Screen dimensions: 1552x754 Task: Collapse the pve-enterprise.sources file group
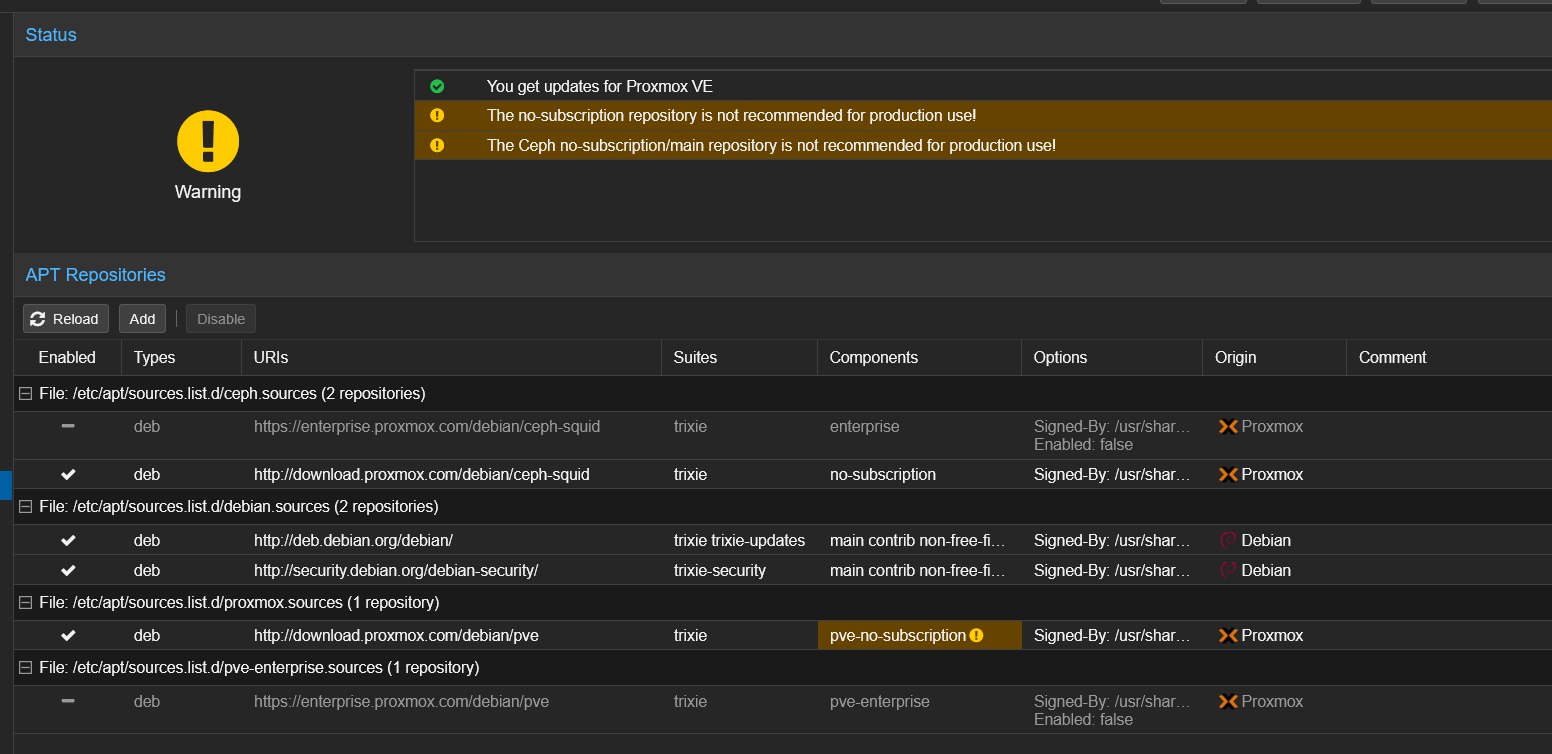click(x=26, y=667)
